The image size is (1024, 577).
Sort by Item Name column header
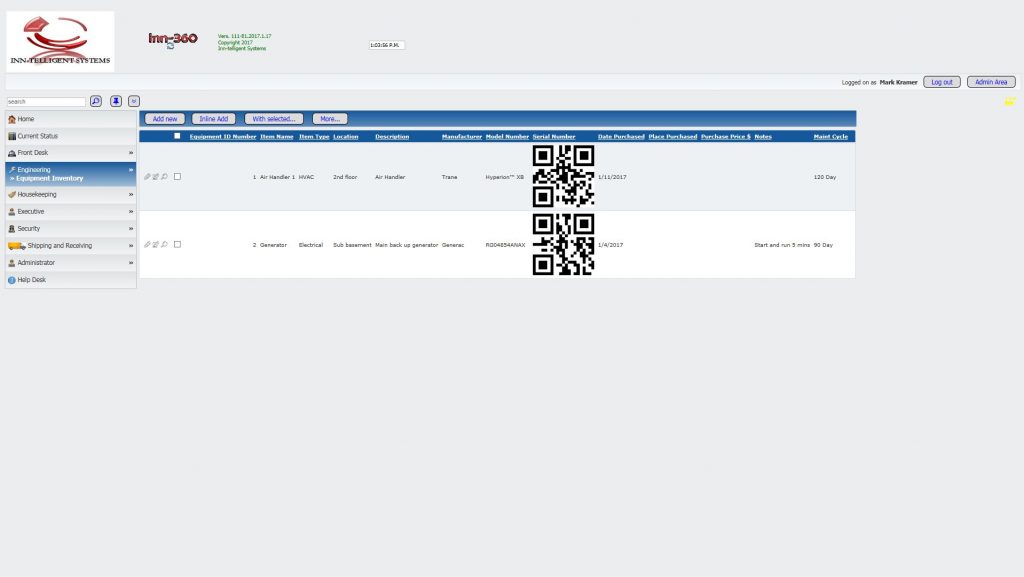coord(277,136)
